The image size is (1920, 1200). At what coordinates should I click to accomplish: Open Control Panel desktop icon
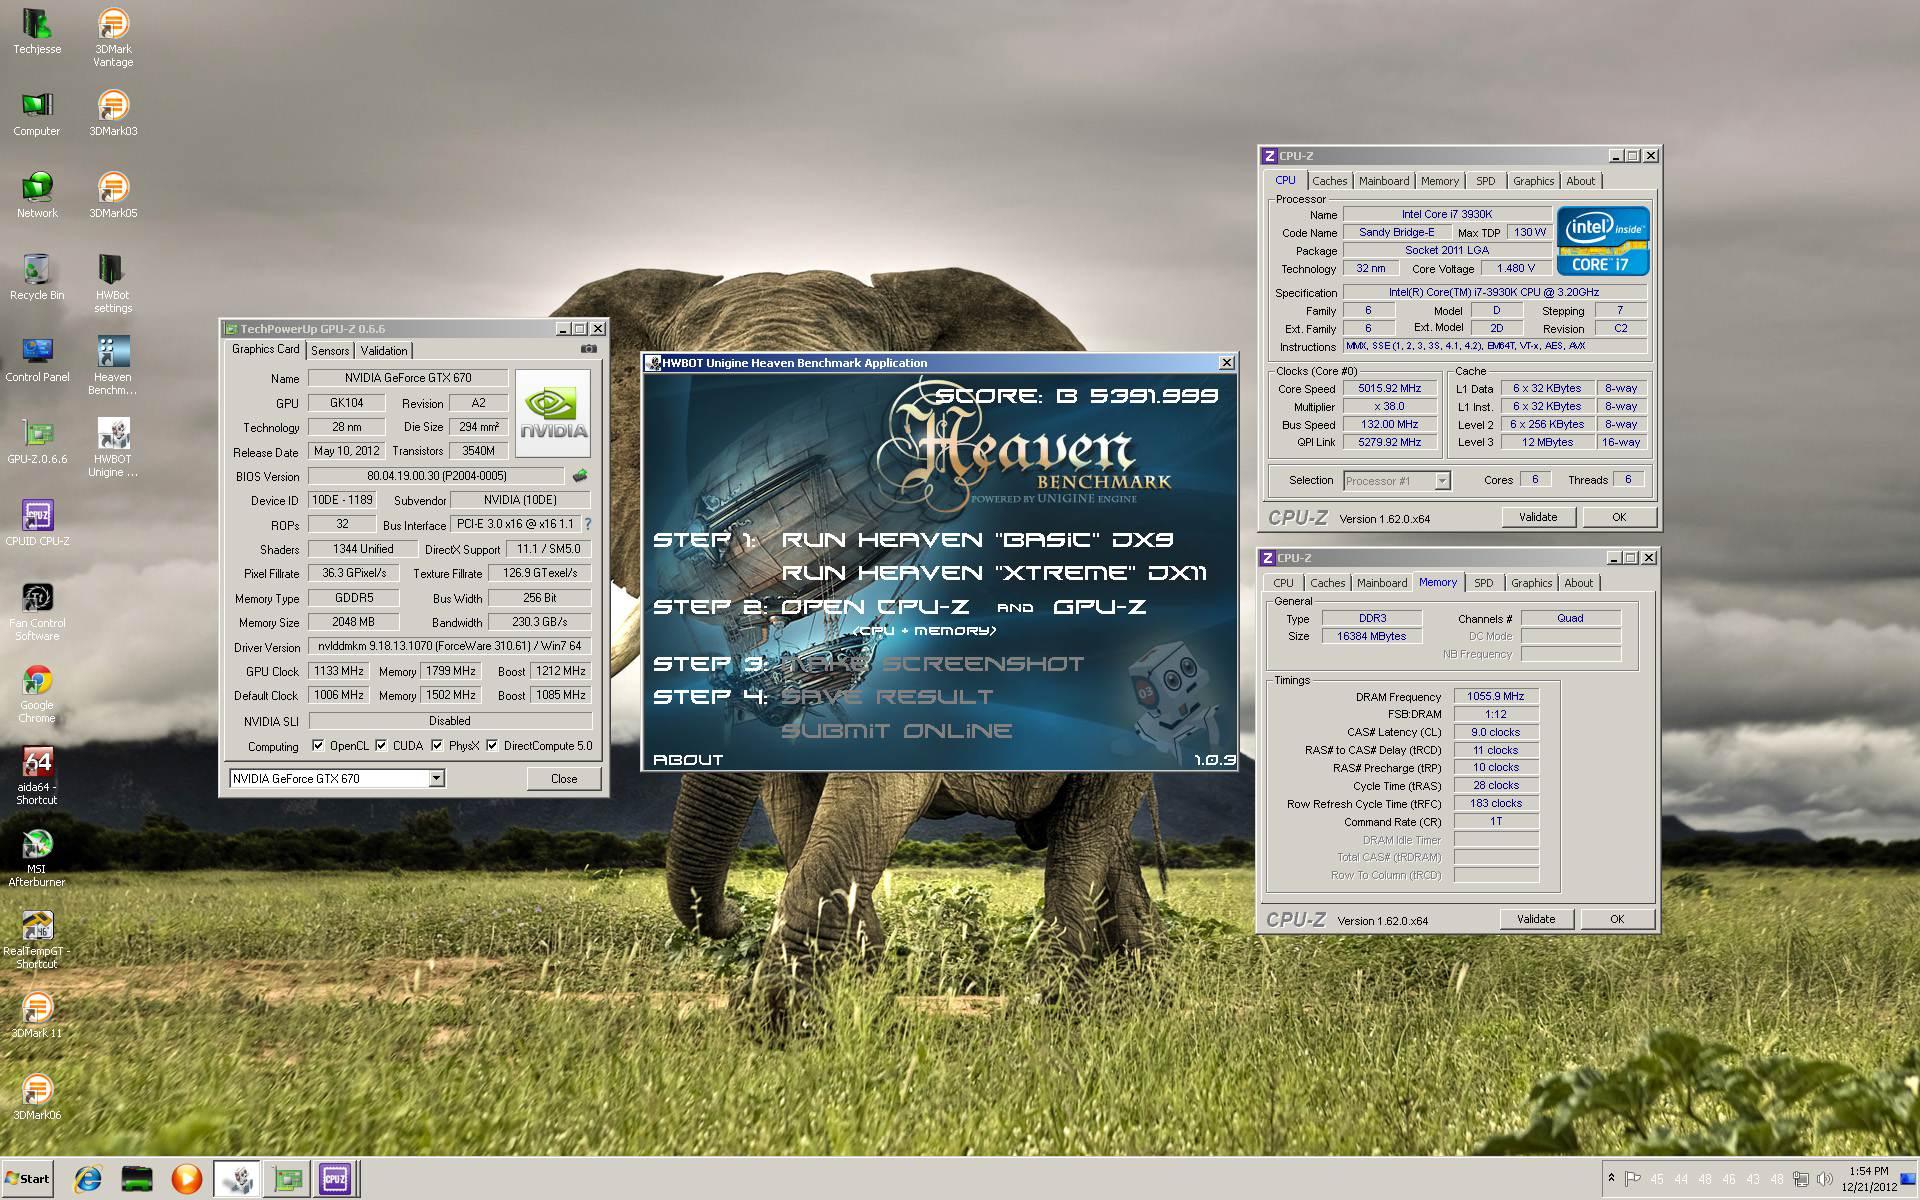click(x=37, y=360)
